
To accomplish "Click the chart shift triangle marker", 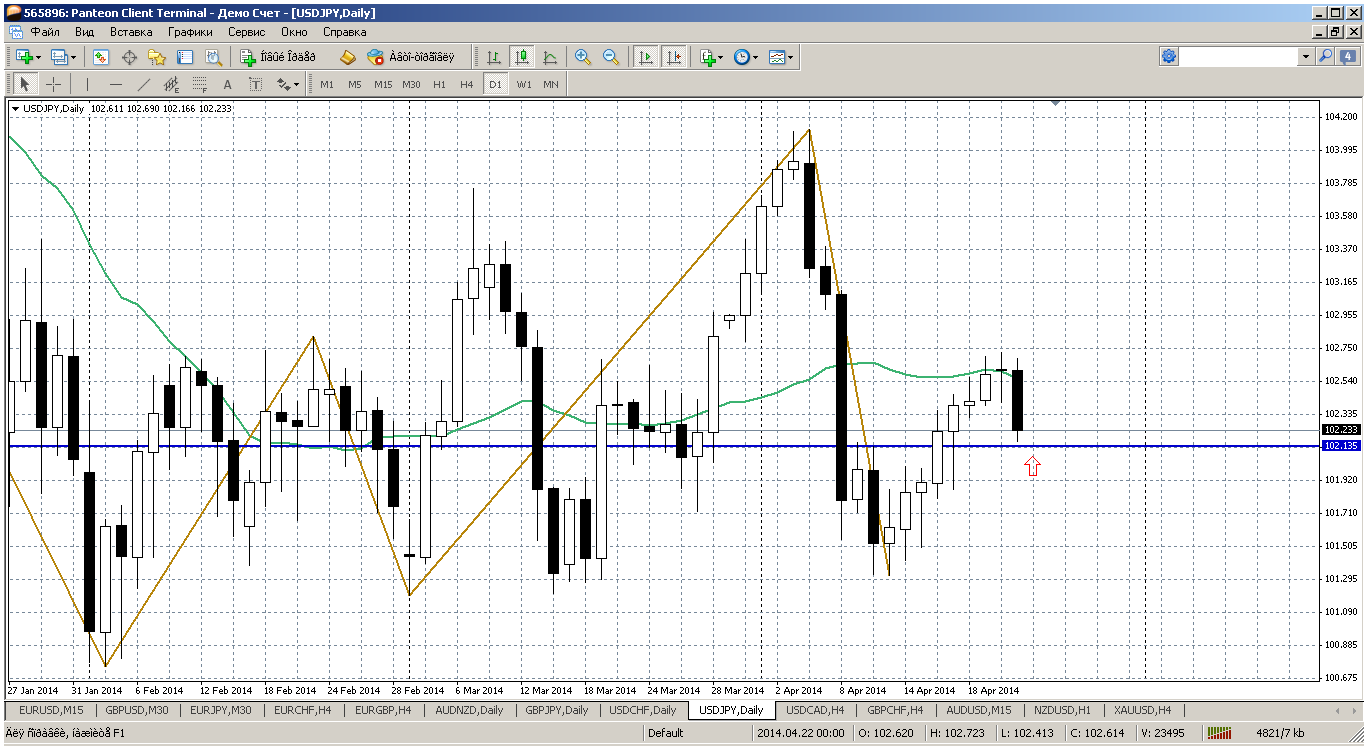I will tap(1055, 102).
